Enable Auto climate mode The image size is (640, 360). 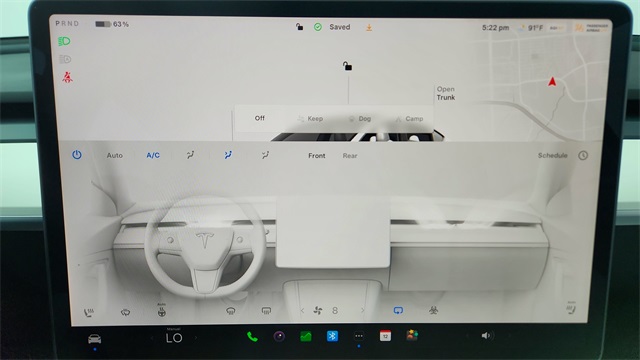click(x=115, y=156)
